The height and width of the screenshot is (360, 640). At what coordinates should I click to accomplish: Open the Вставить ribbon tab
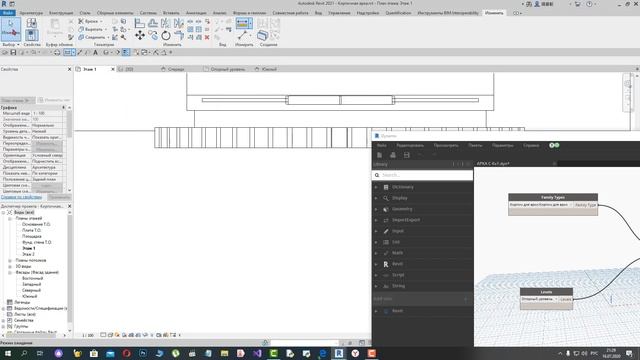click(x=171, y=13)
